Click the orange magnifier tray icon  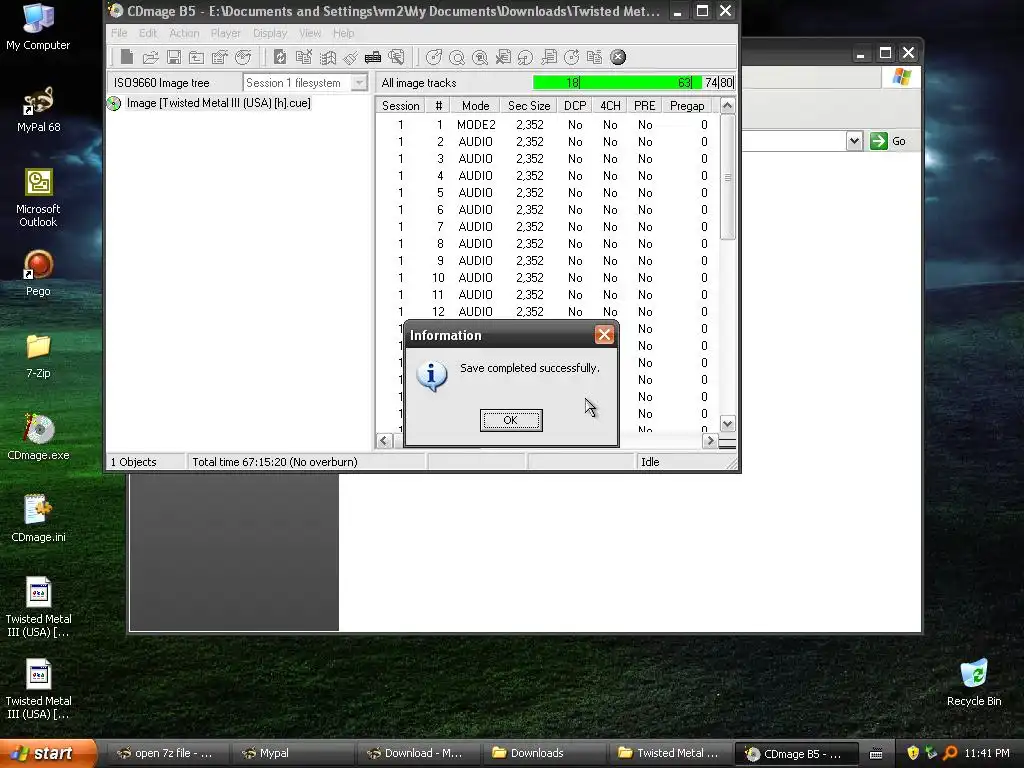pyautogui.click(x=950, y=753)
